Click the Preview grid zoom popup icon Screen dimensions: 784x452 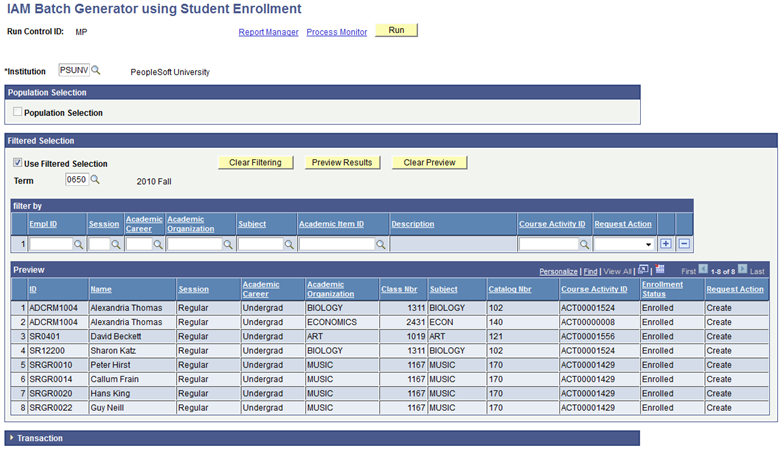[643, 270]
